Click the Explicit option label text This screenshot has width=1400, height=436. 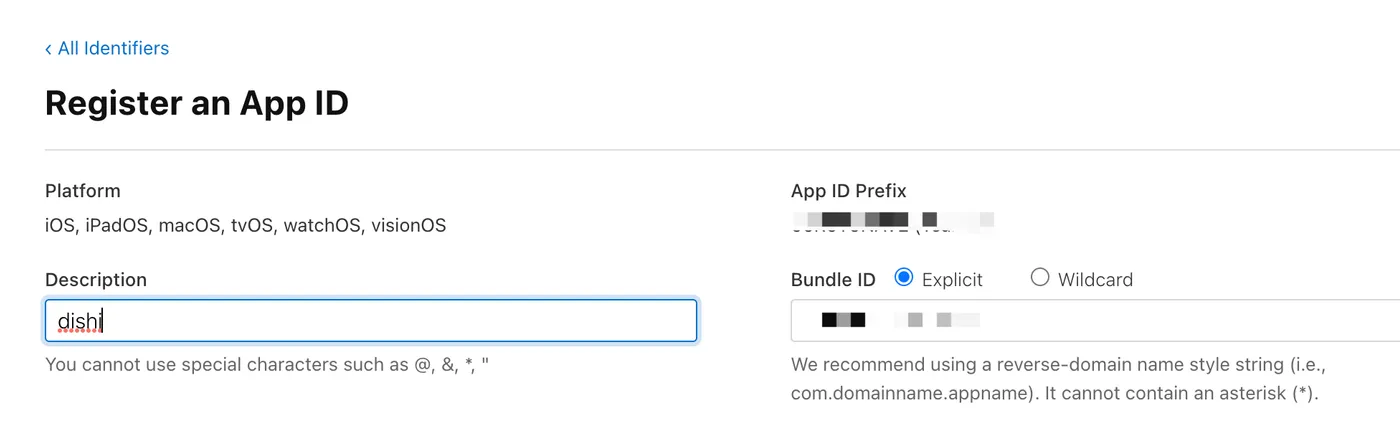[x=952, y=280]
